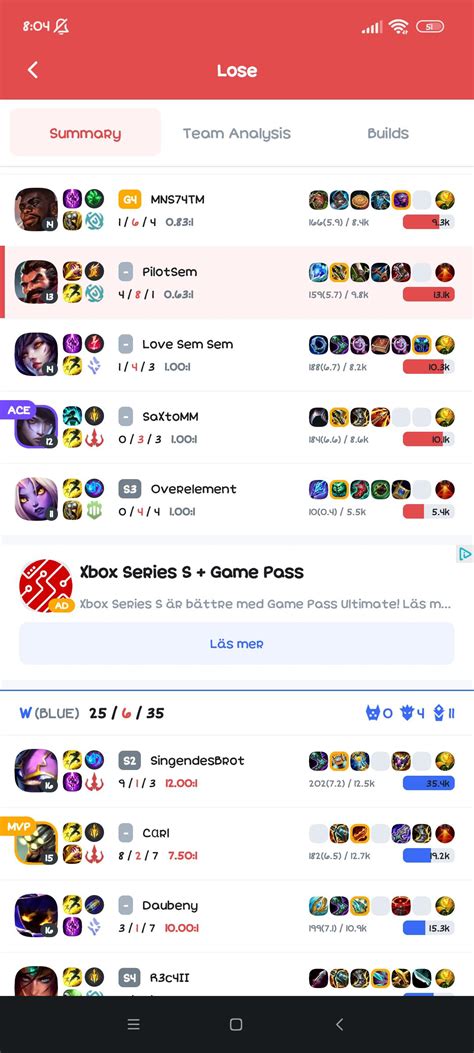This screenshot has height=1053, width=474.
Task: Open the PilotSem player row
Action: pyautogui.click(x=237, y=282)
